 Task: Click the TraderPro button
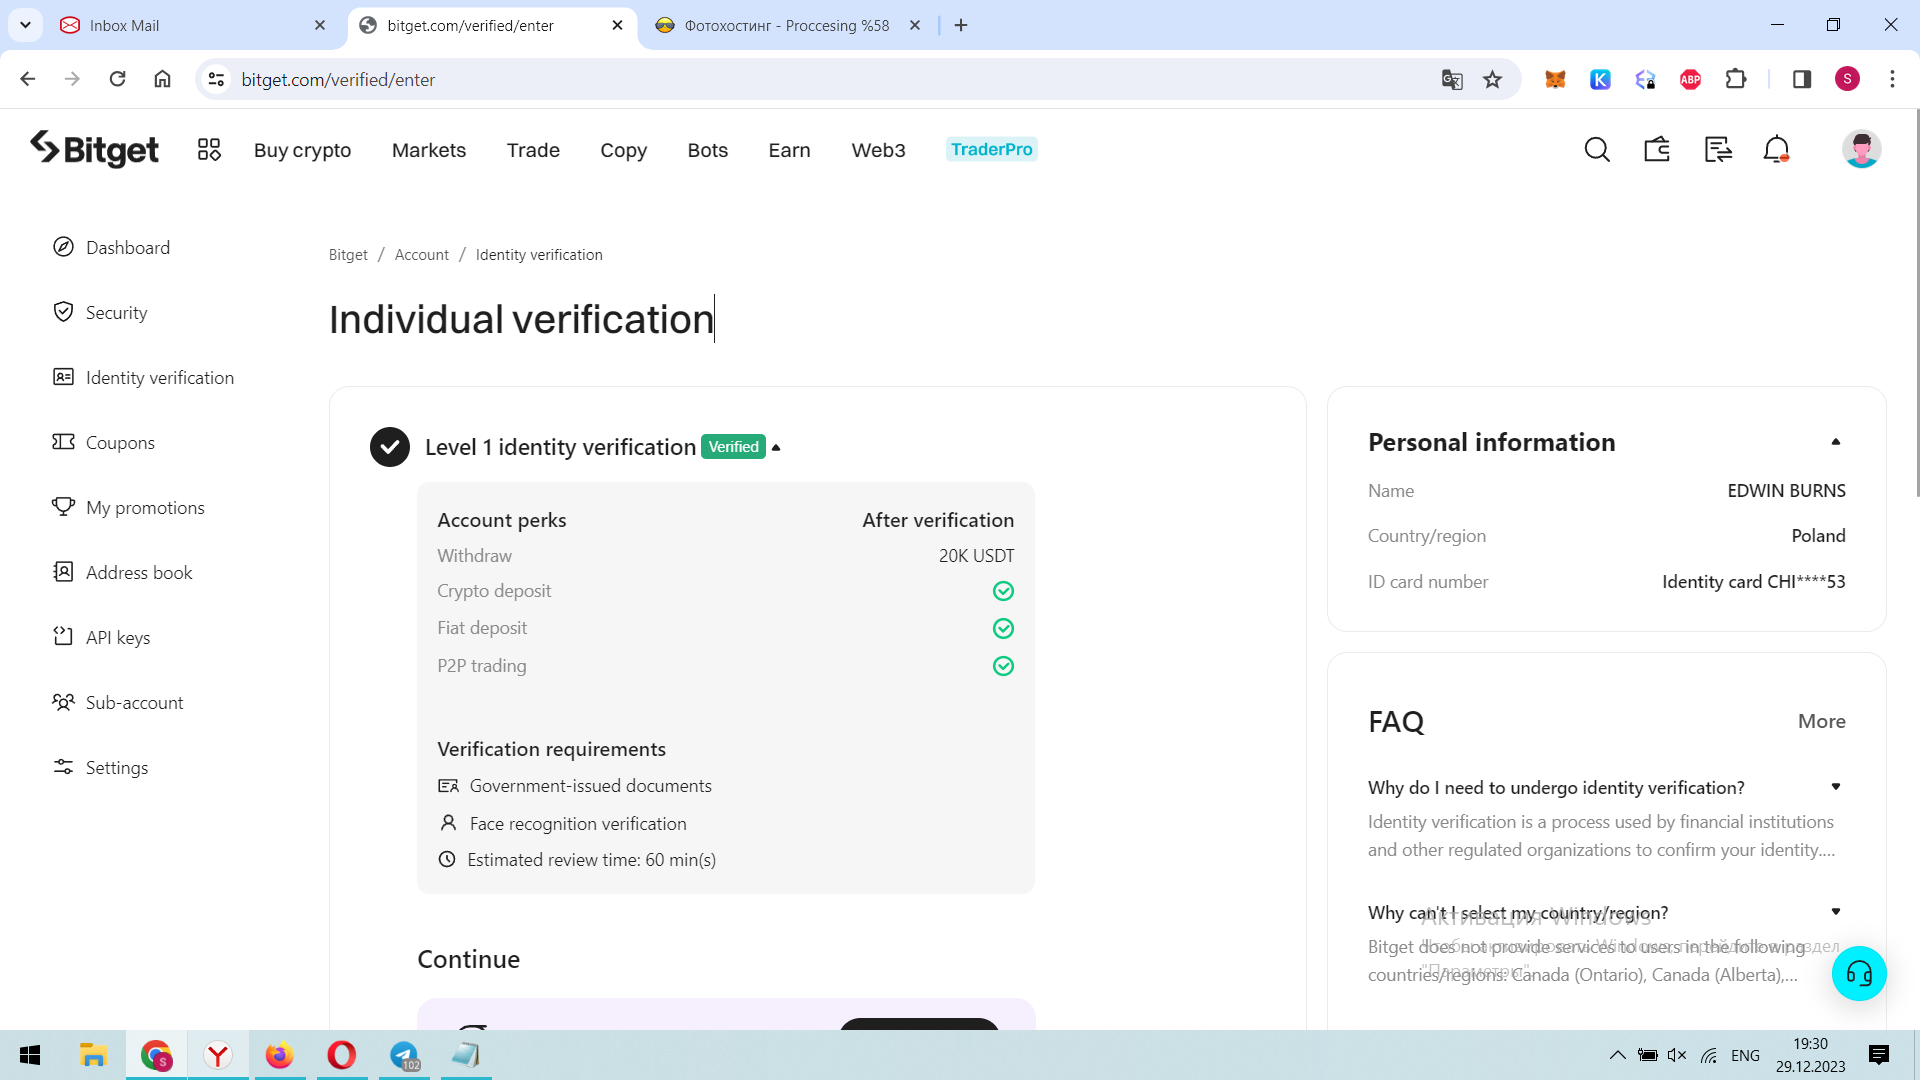point(991,149)
